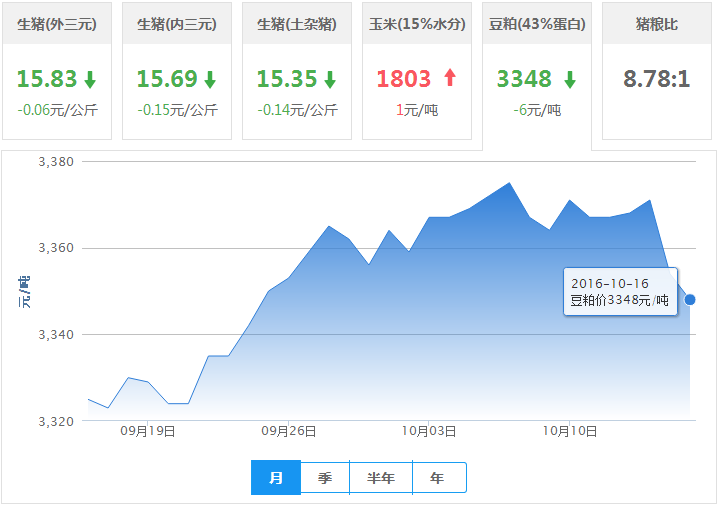Screen dimensions: 725x508
Task: Click the 3,340 y-axis label
Action: click(x=56, y=335)
